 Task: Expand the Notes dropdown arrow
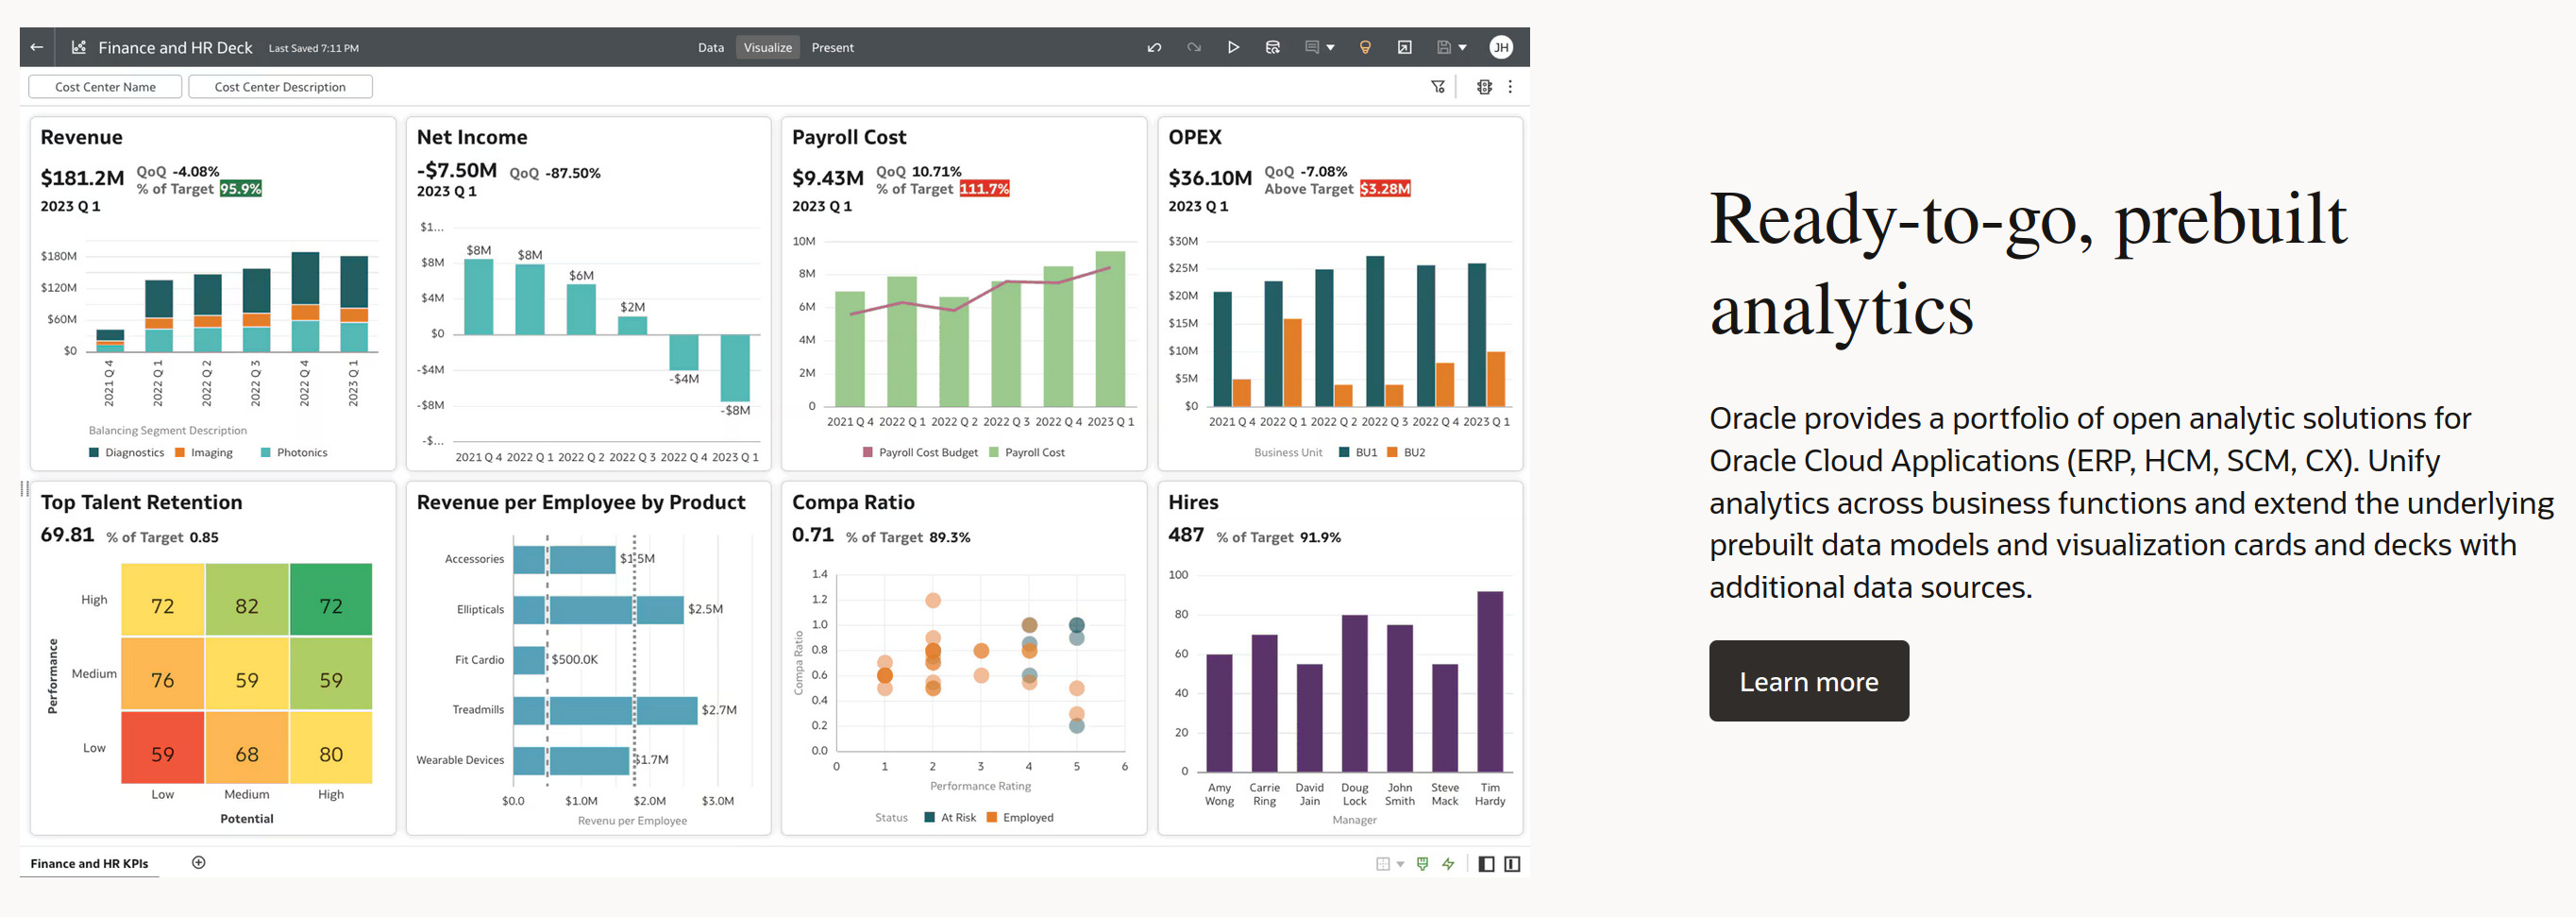tap(1329, 47)
